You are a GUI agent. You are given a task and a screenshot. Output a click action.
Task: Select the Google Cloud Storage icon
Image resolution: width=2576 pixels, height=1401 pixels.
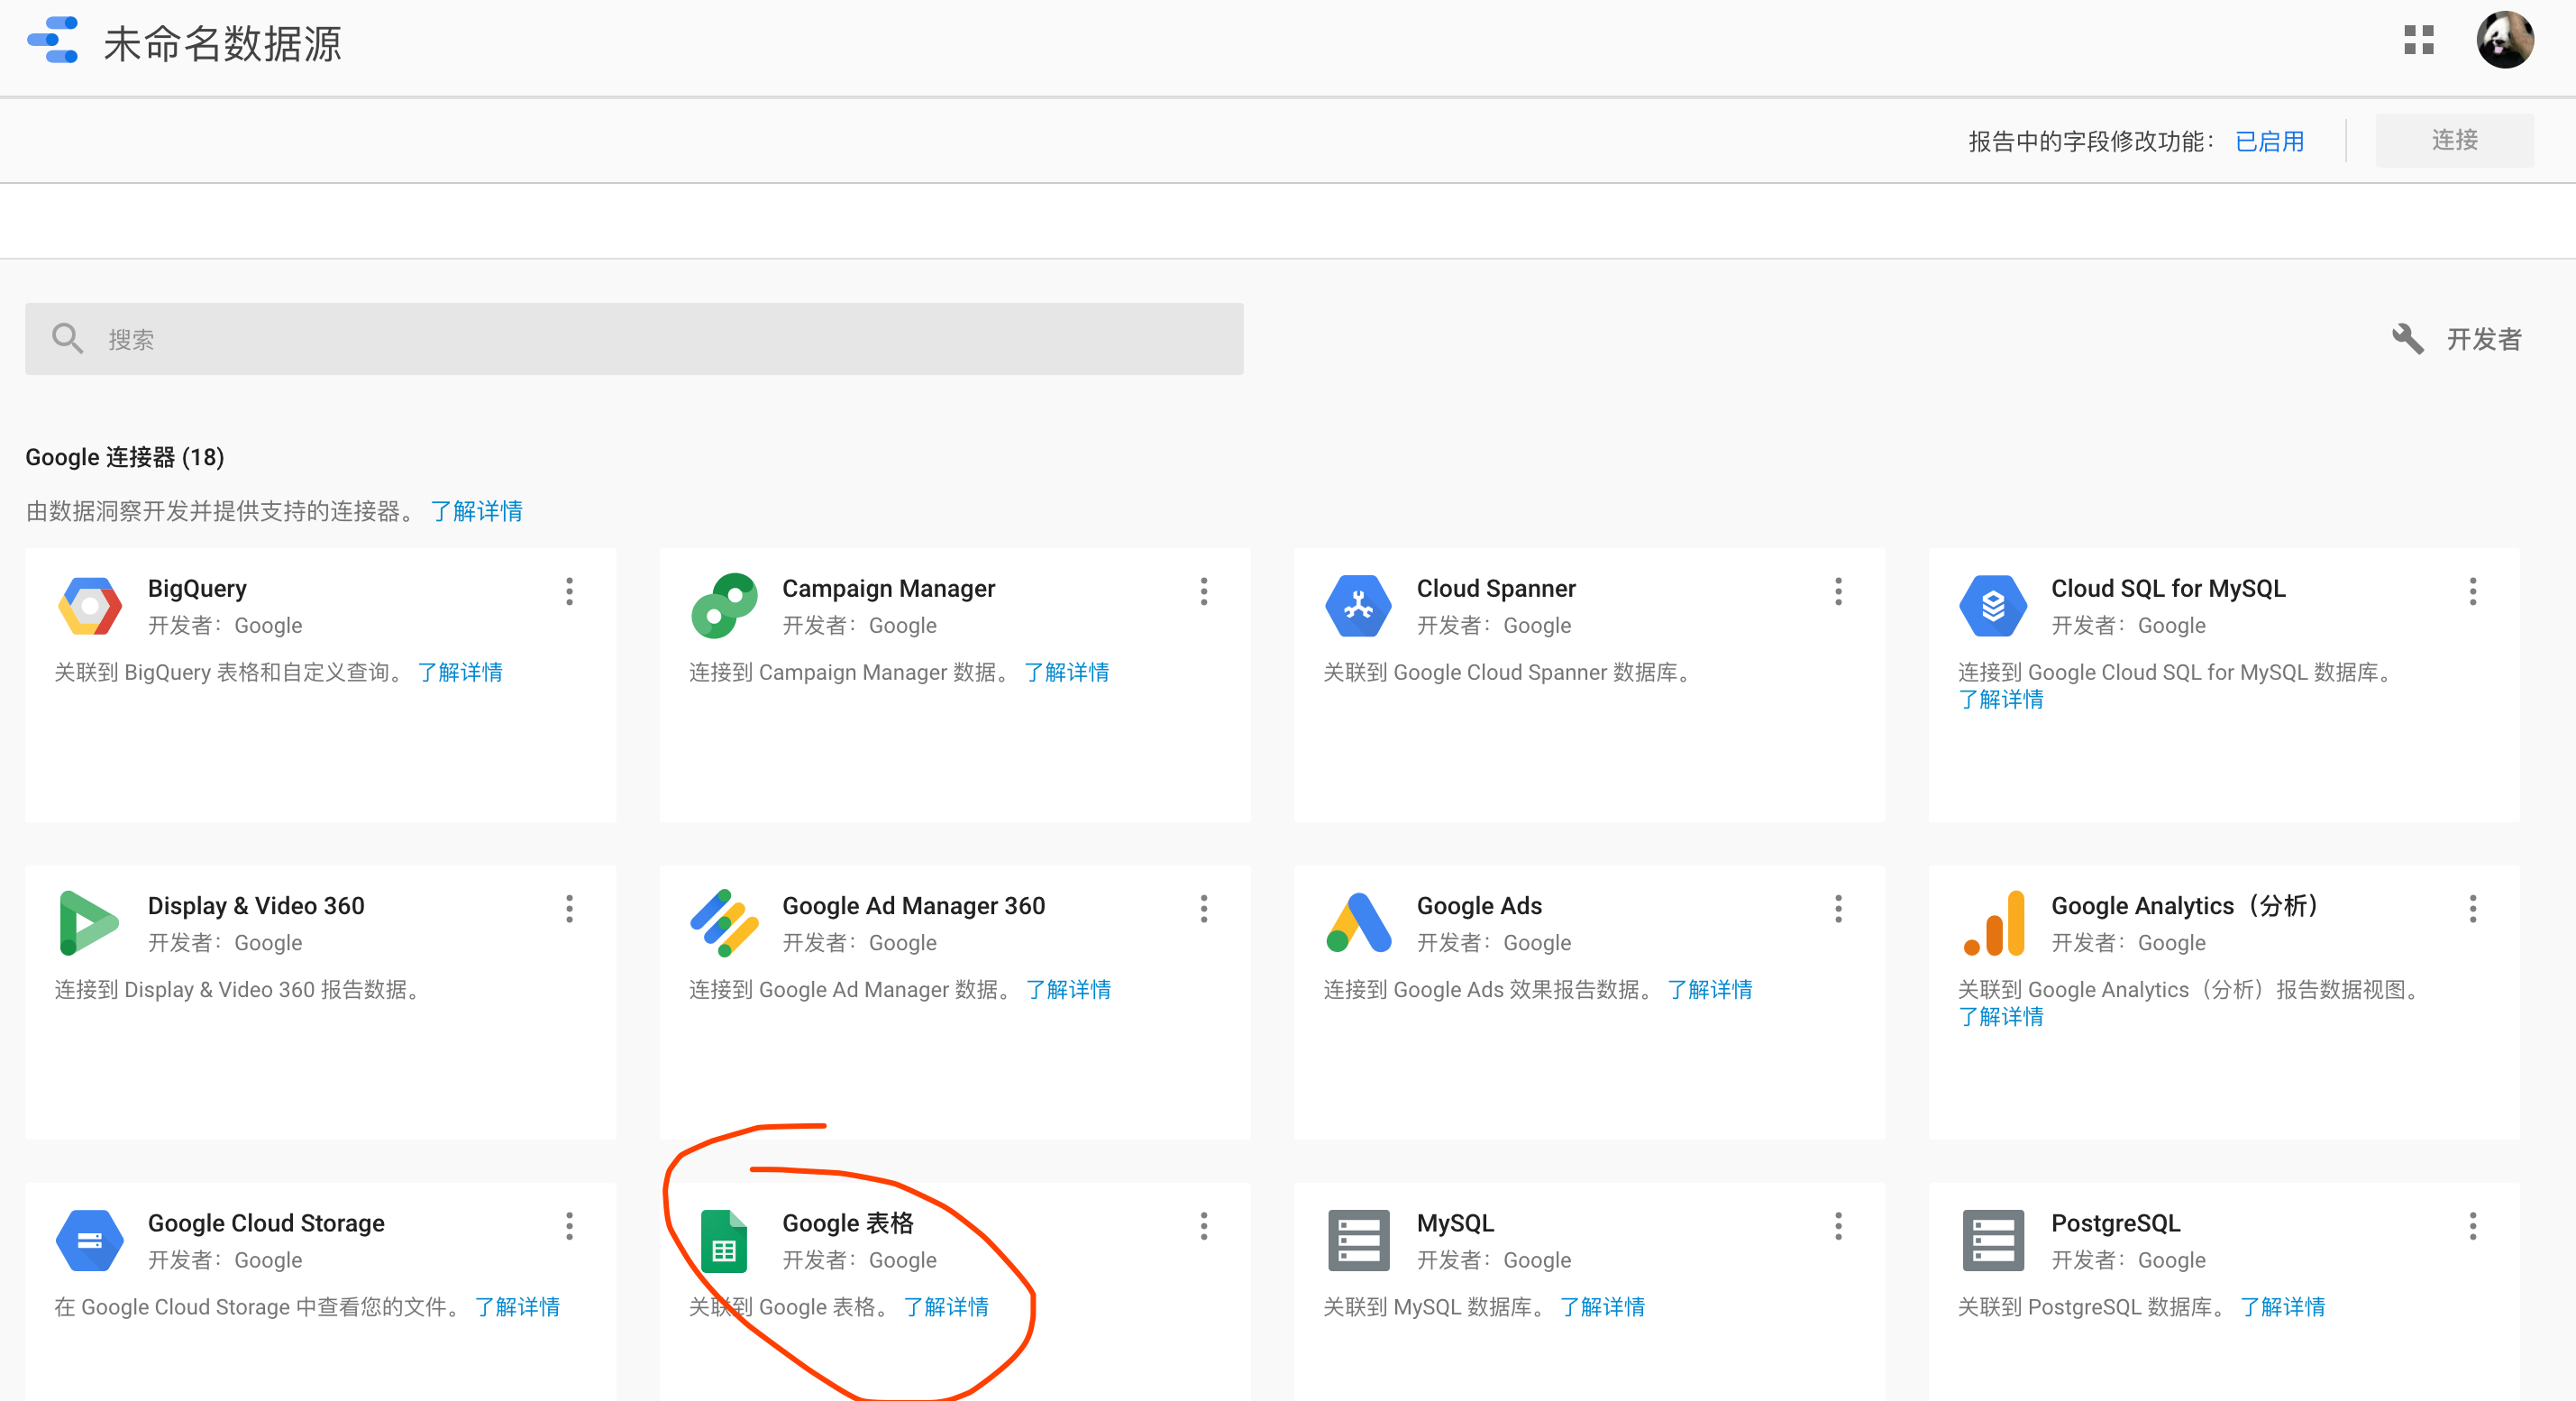90,1240
